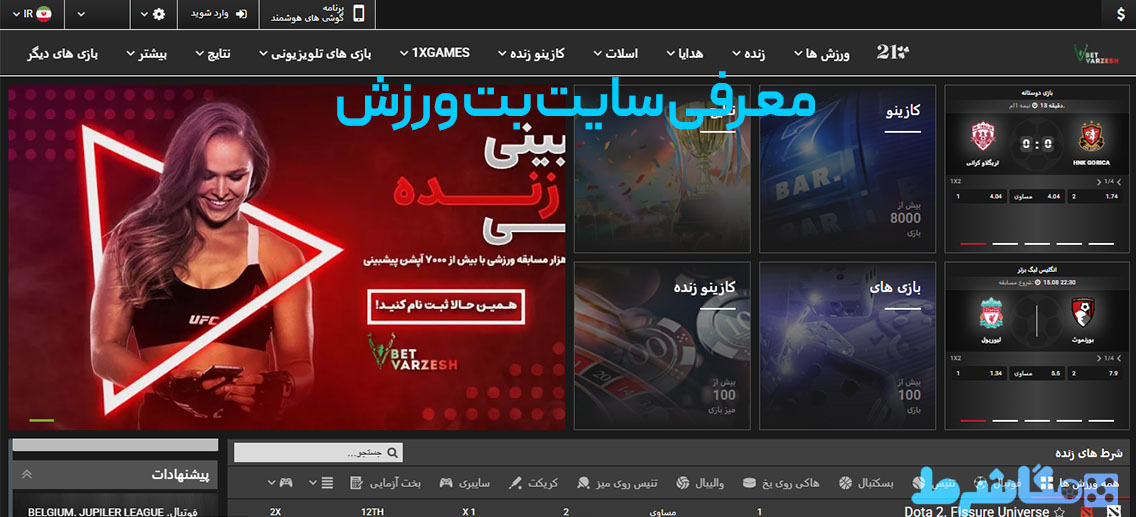The image size is (1136, 517).
Task: Click first red indicator in friendly match carousel
Action: [x=972, y=243]
